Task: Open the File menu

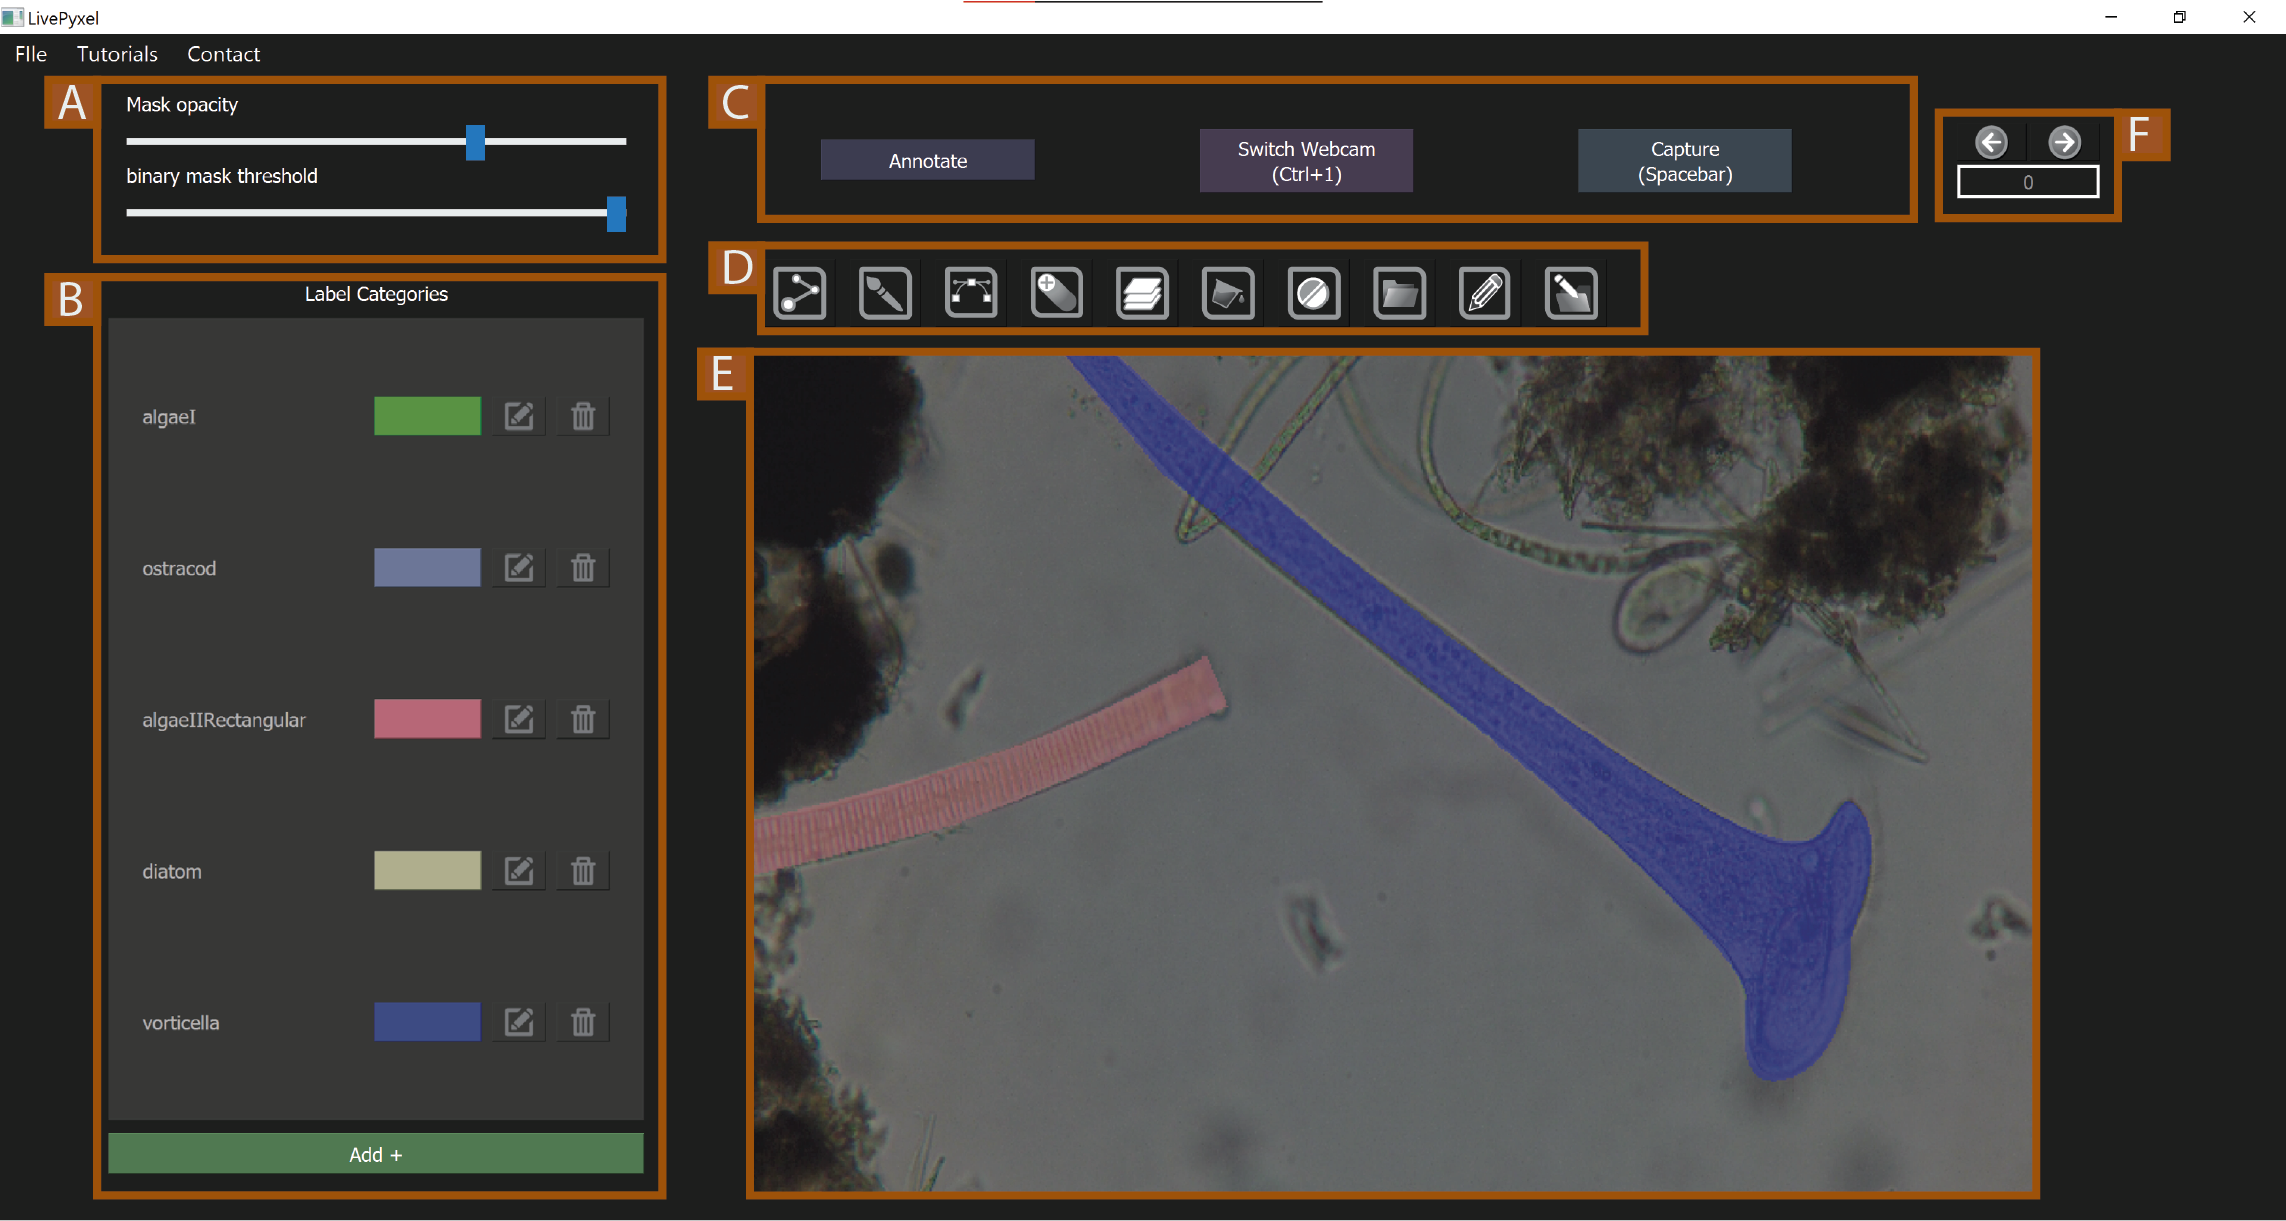Action: [x=31, y=54]
